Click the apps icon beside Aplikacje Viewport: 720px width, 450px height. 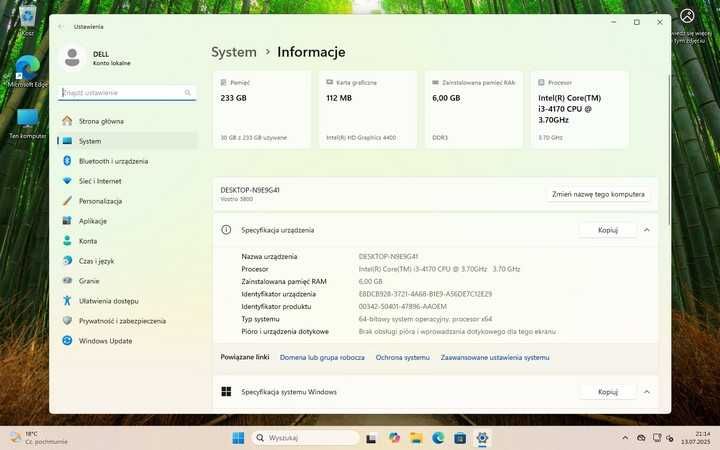click(x=67, y=220)
